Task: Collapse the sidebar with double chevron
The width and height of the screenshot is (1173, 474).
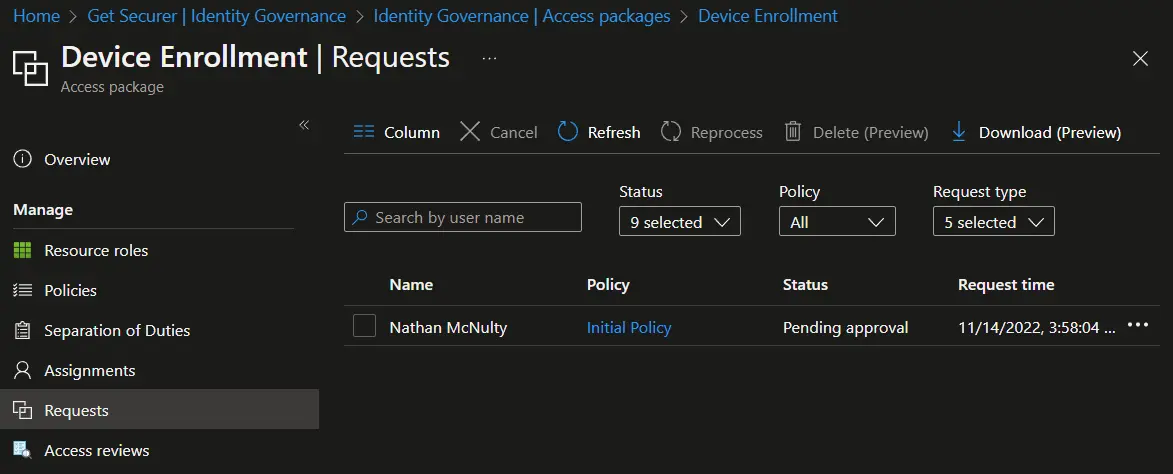Action: pos(304,125)
